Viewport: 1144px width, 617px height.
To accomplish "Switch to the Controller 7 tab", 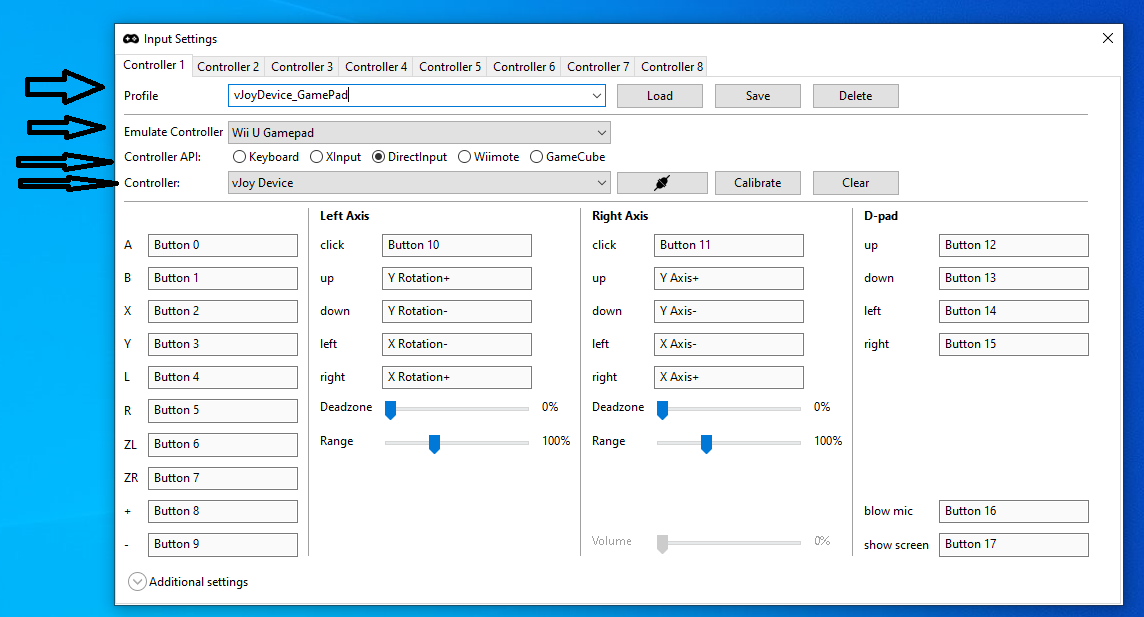I will [x=598, y=66].
